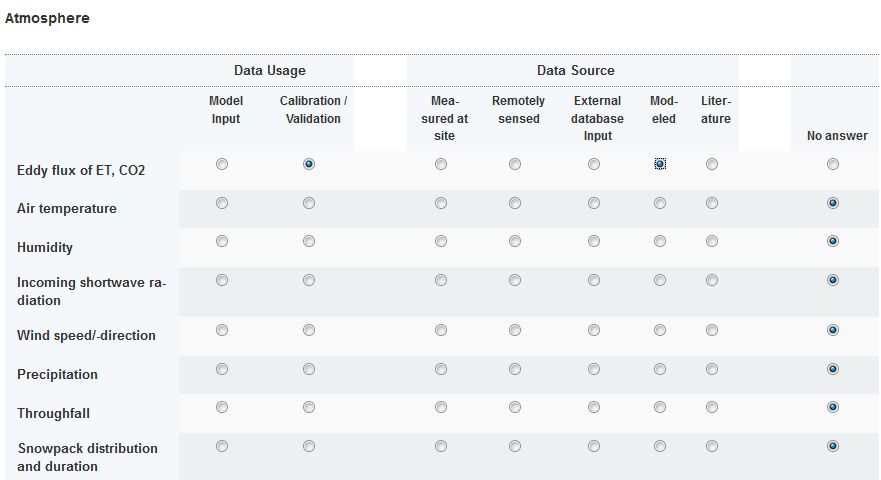Select Model Input for Incoming shortwave radiation

pos(222,280)
